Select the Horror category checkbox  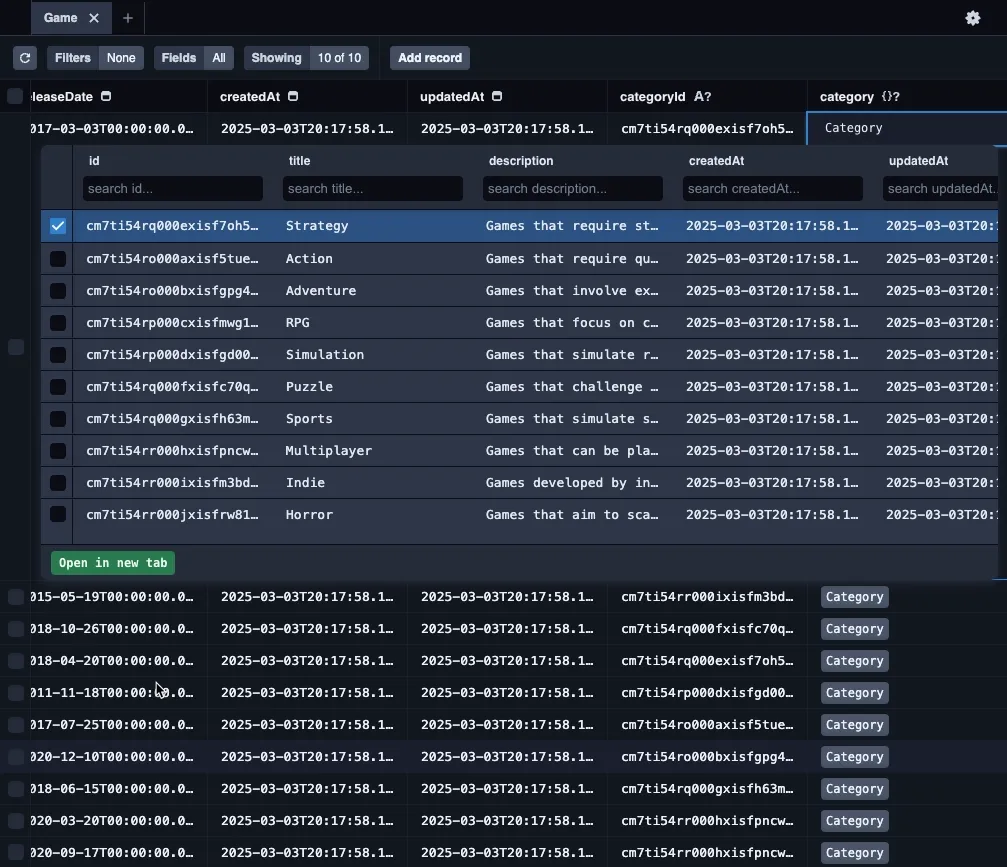58,514
